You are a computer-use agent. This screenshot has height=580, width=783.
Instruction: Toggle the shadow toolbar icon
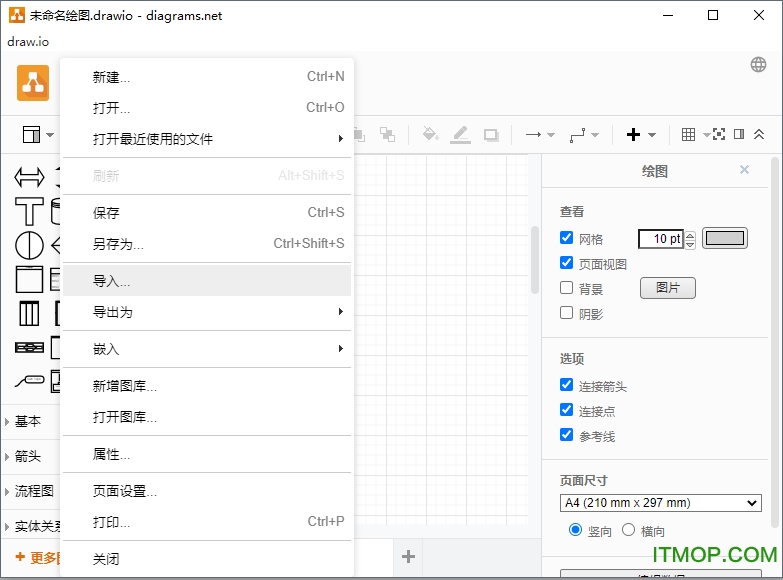[x=491, y=135]
